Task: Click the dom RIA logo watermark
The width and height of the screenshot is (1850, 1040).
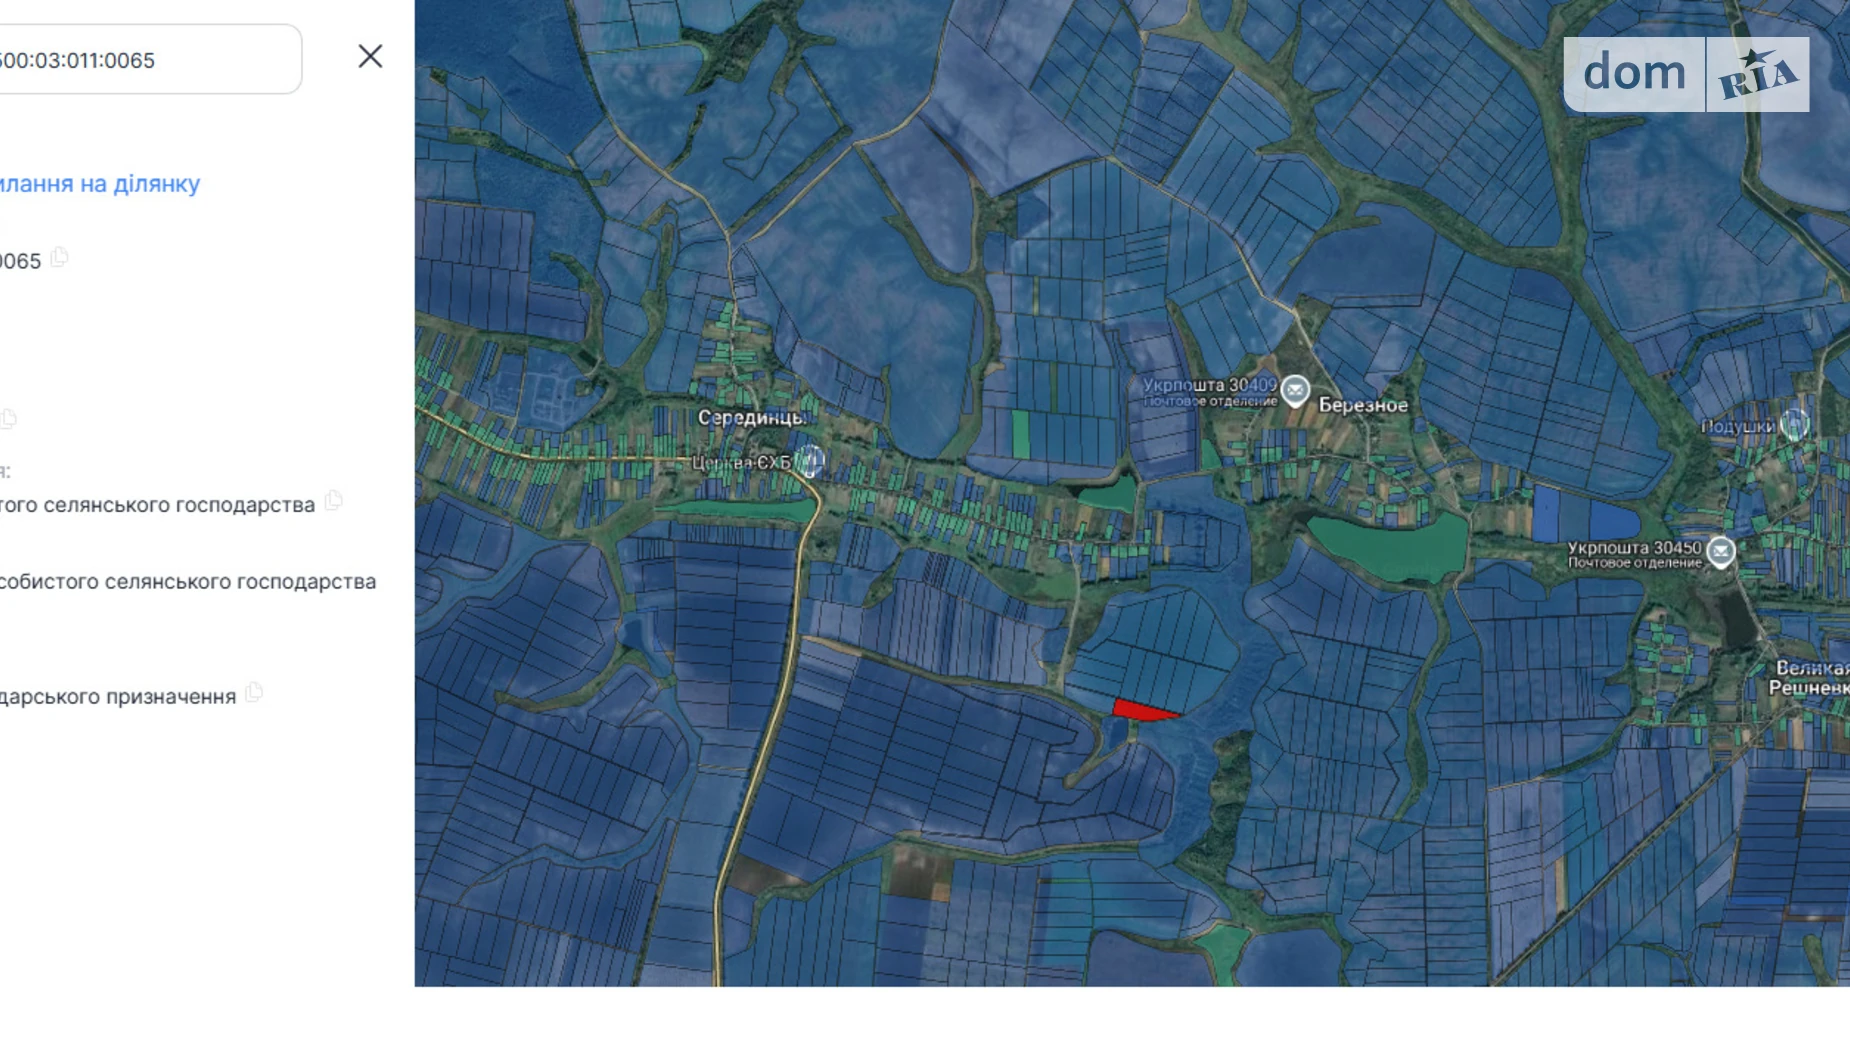Action: (1686, 74)
